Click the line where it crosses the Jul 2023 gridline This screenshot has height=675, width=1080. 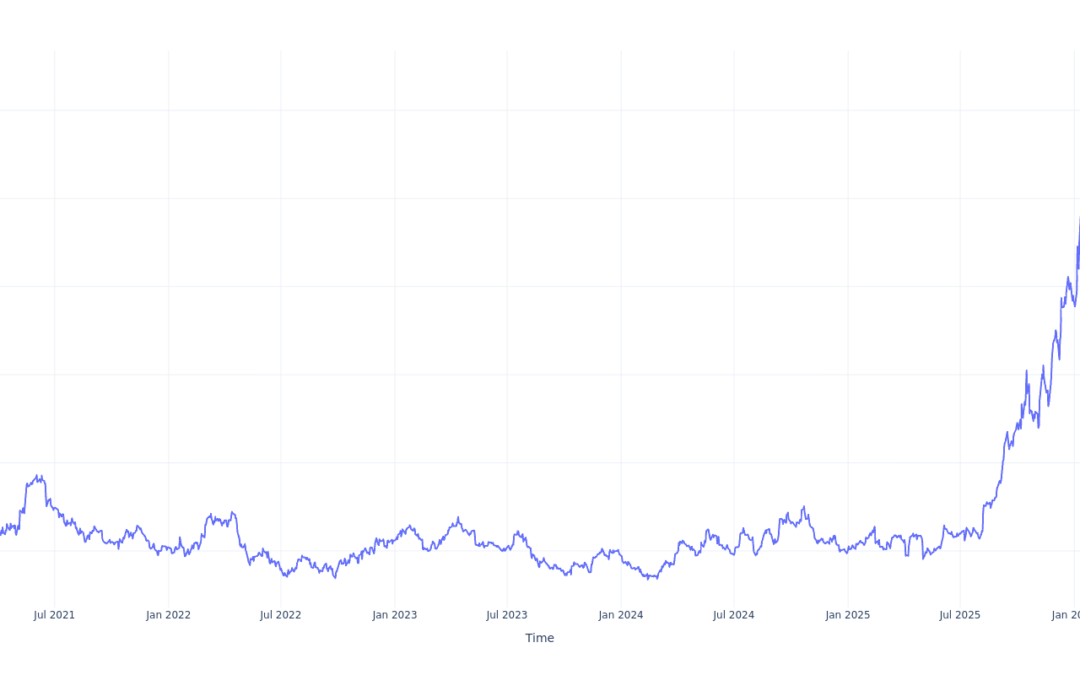(x=507, y=548)
